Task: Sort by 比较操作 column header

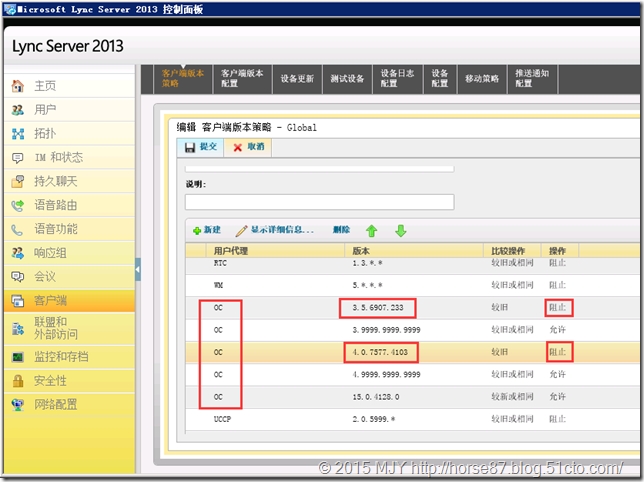Action: click(512, 251)
